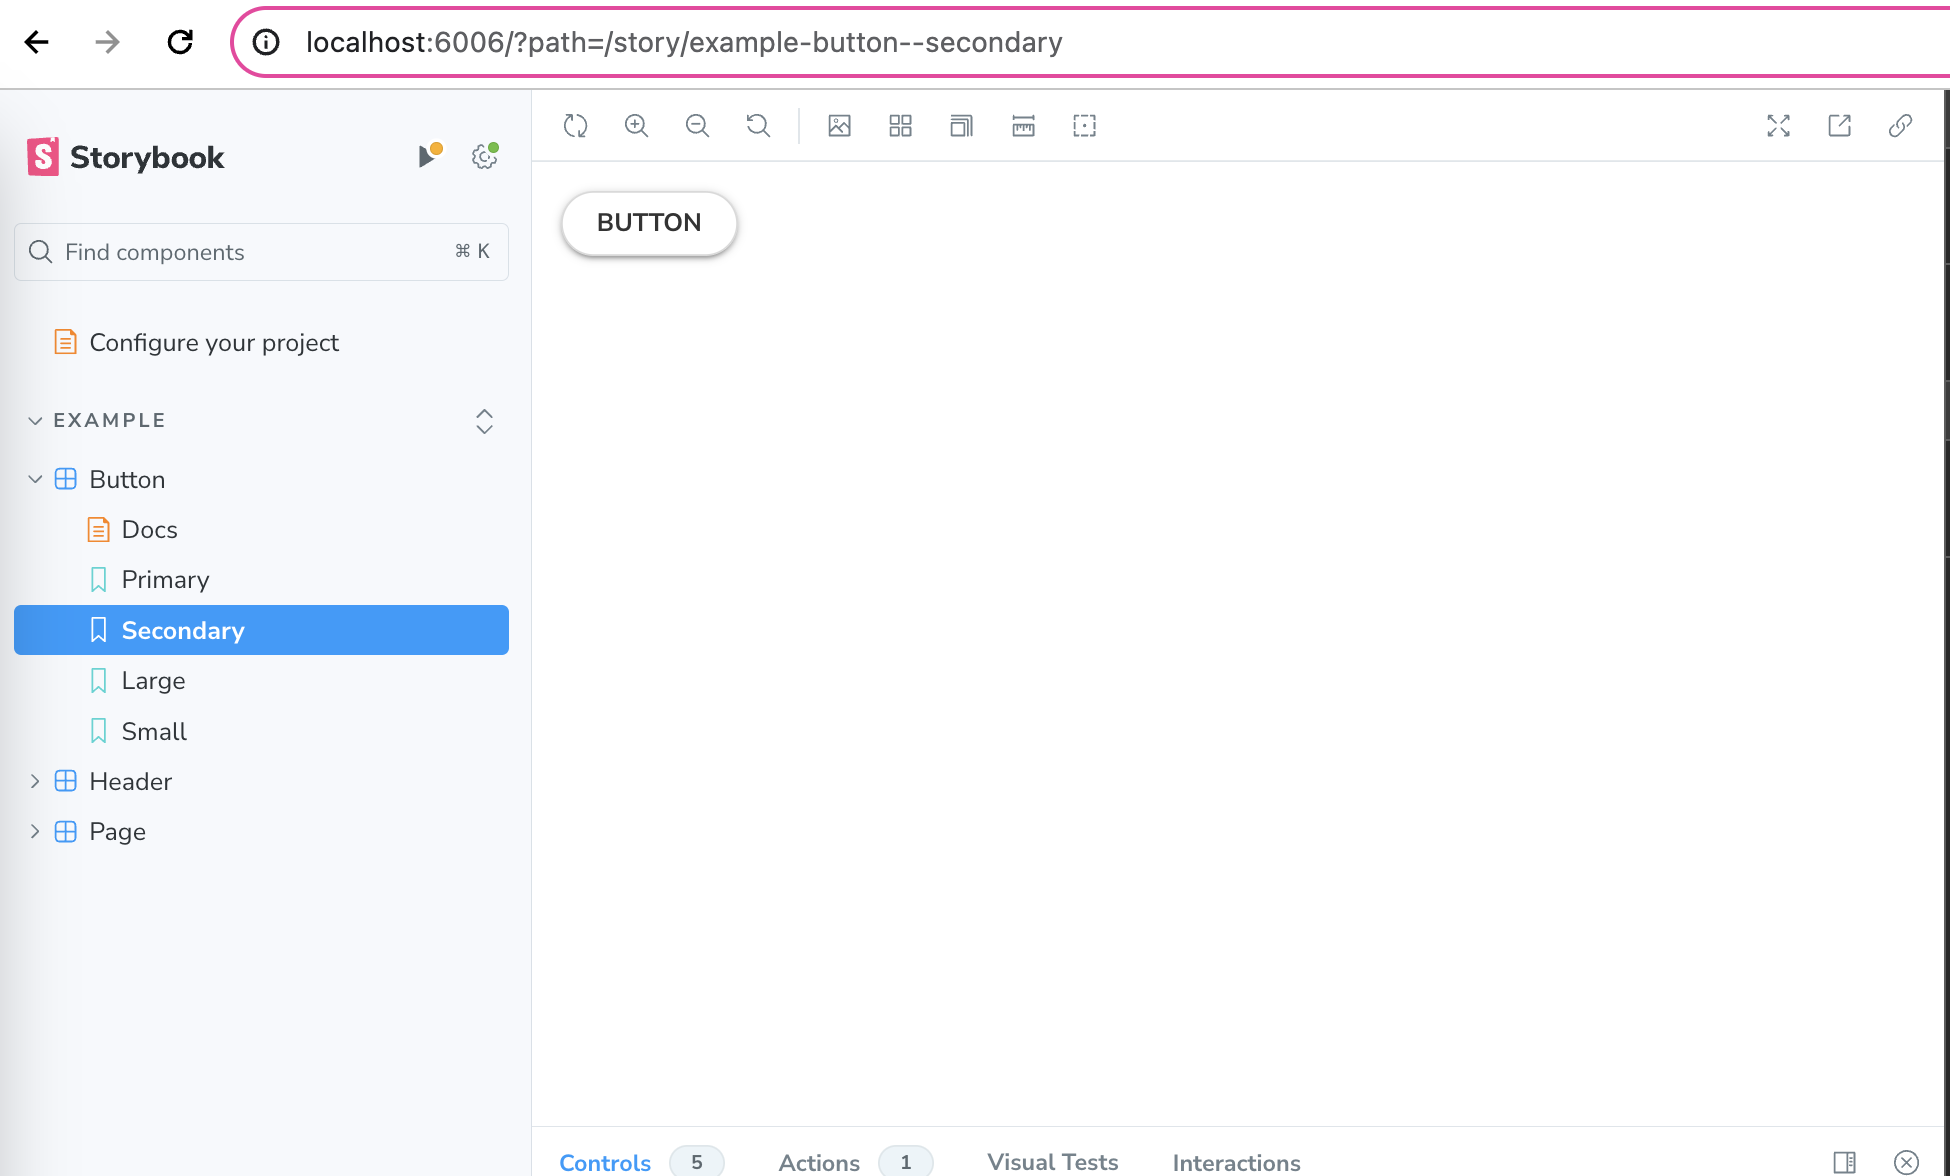Open story in new tab icon
The width and height of the screenshot is (1950, 1176).
tap(1839, 126)
